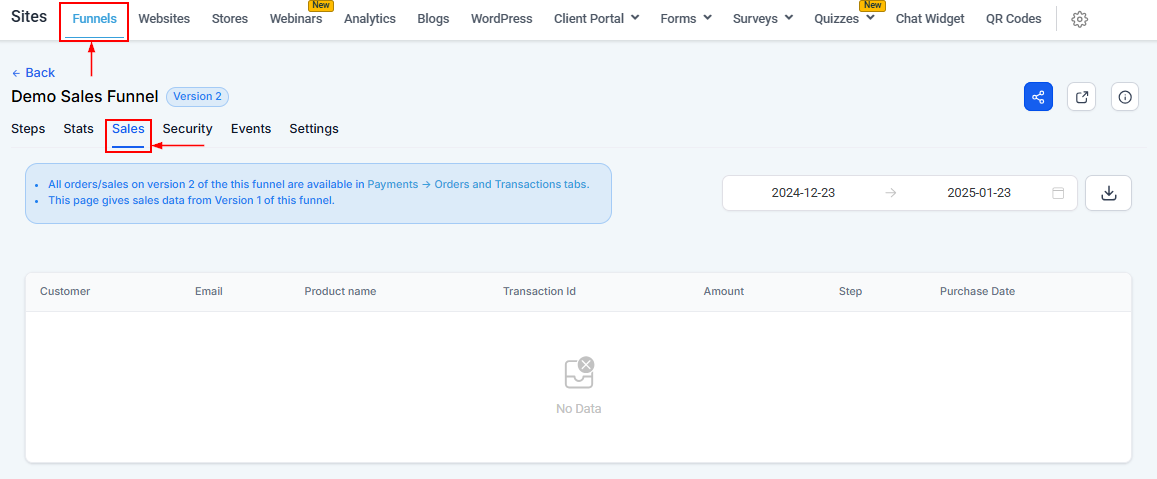Open the Webinars tab
Image resolution: width=1157 pixels, height=479 pixels.
click(x=296, y=18)
